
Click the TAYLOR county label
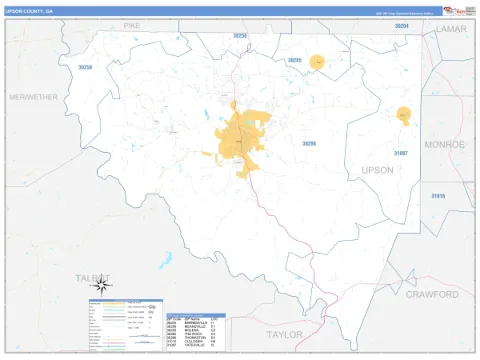pos(284,335)
